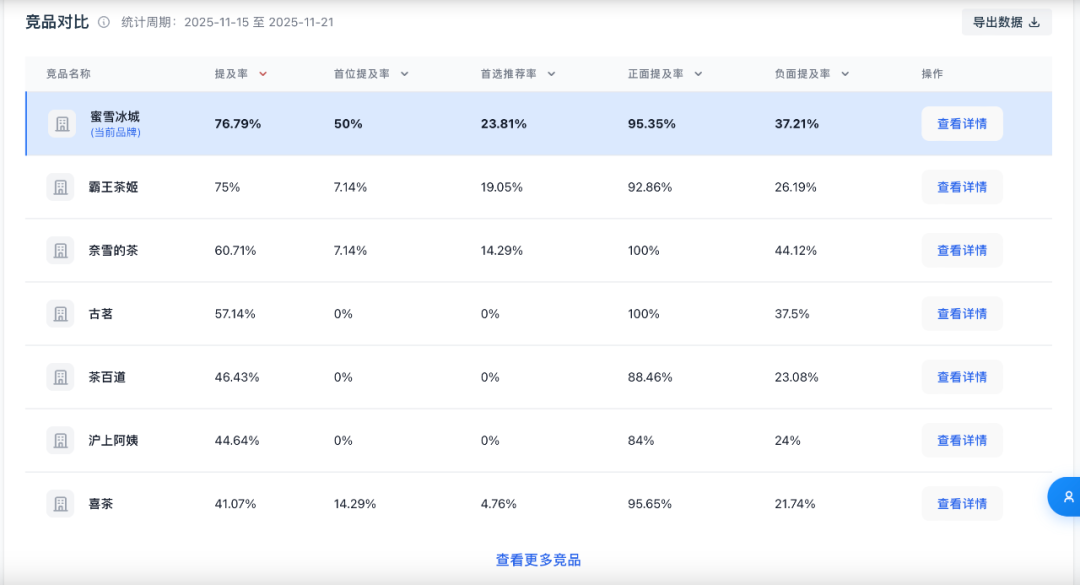
Task: Sort by 首选推荐率 column arrow
Action: click(551, 74)
